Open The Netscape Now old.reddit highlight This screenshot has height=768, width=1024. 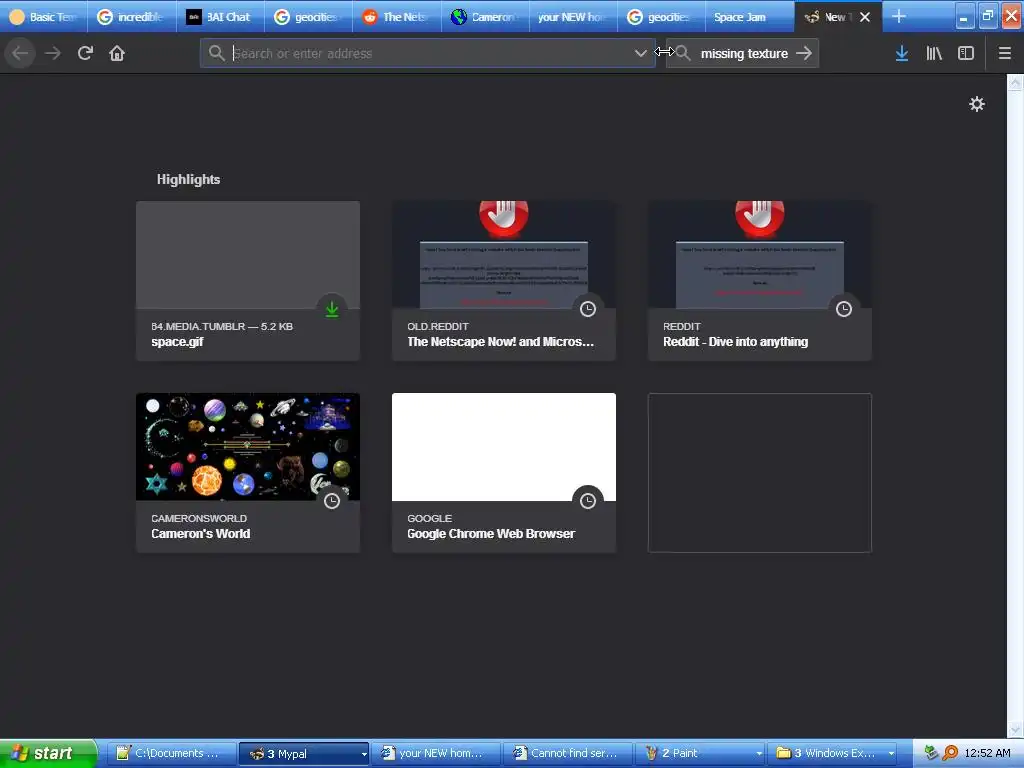504,281
